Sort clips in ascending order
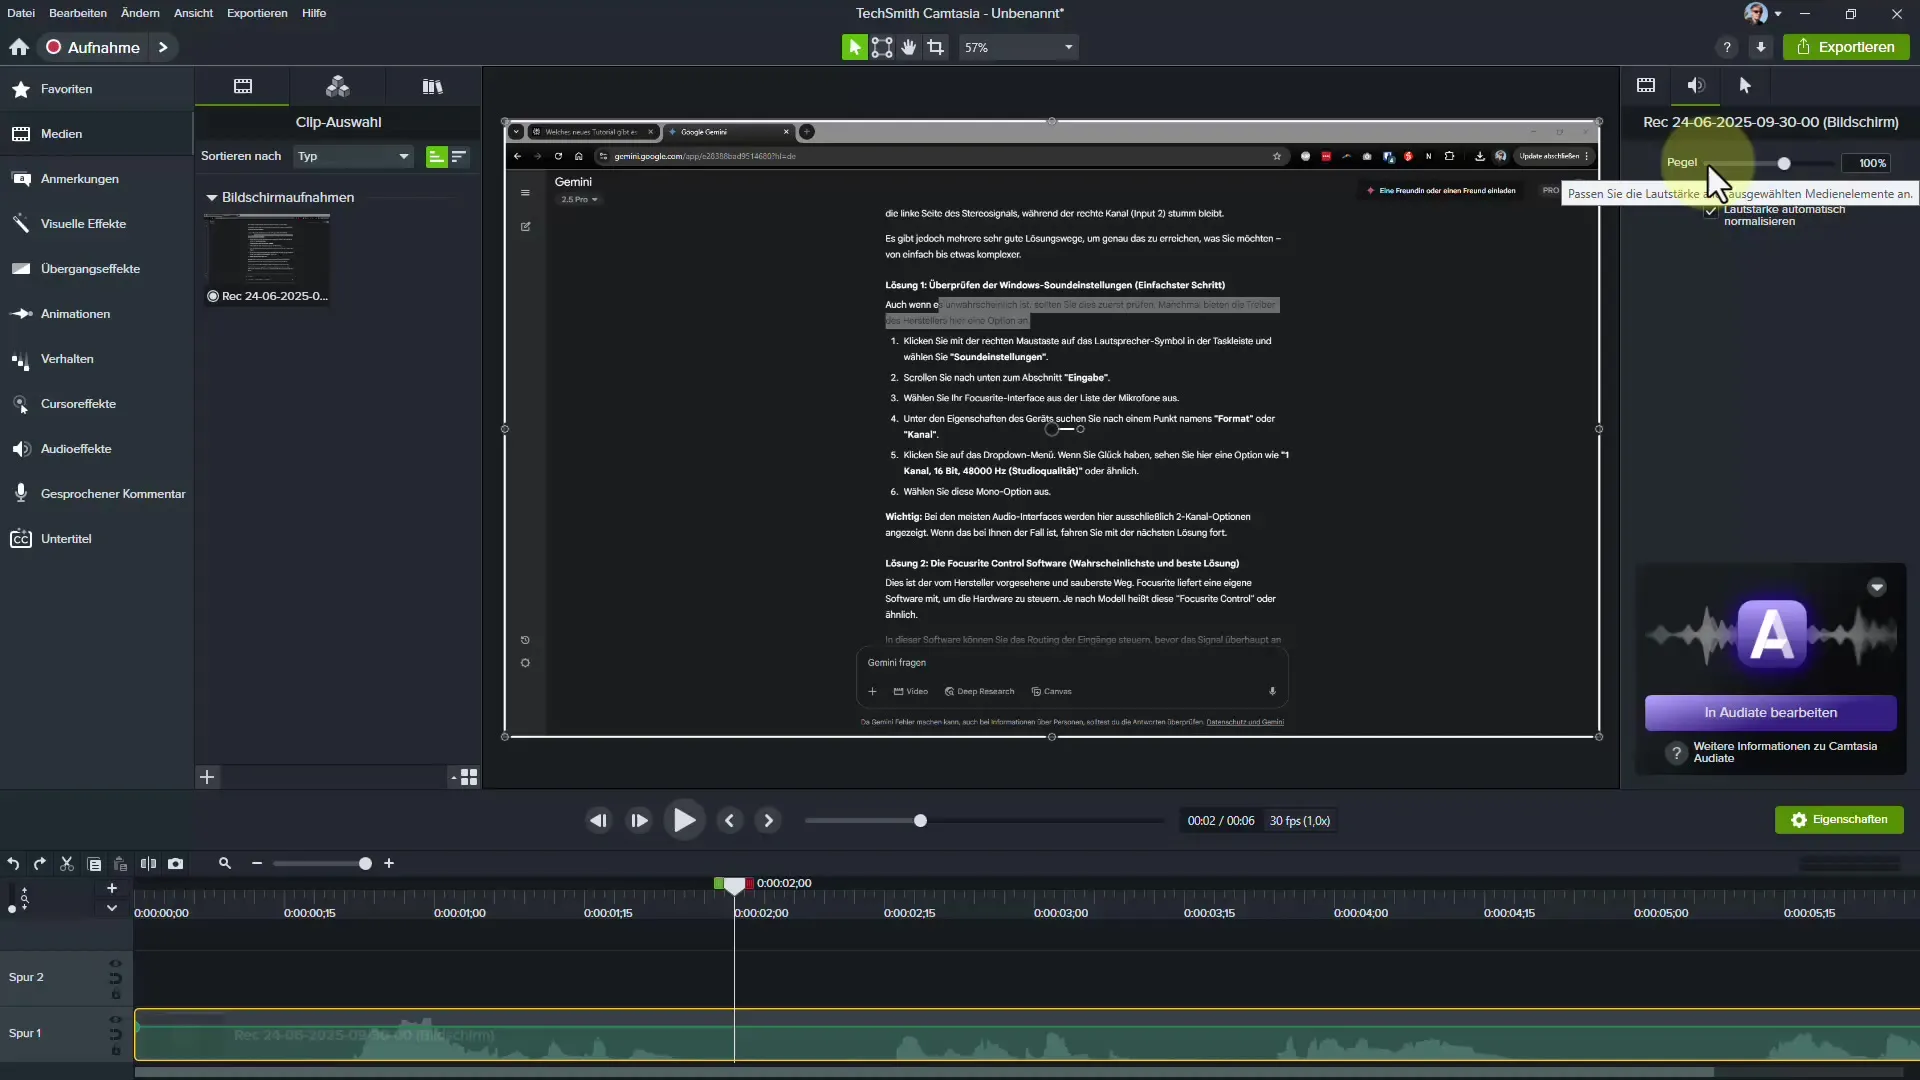Viewport: 1920px width, 1080px height. pos(436,157)
